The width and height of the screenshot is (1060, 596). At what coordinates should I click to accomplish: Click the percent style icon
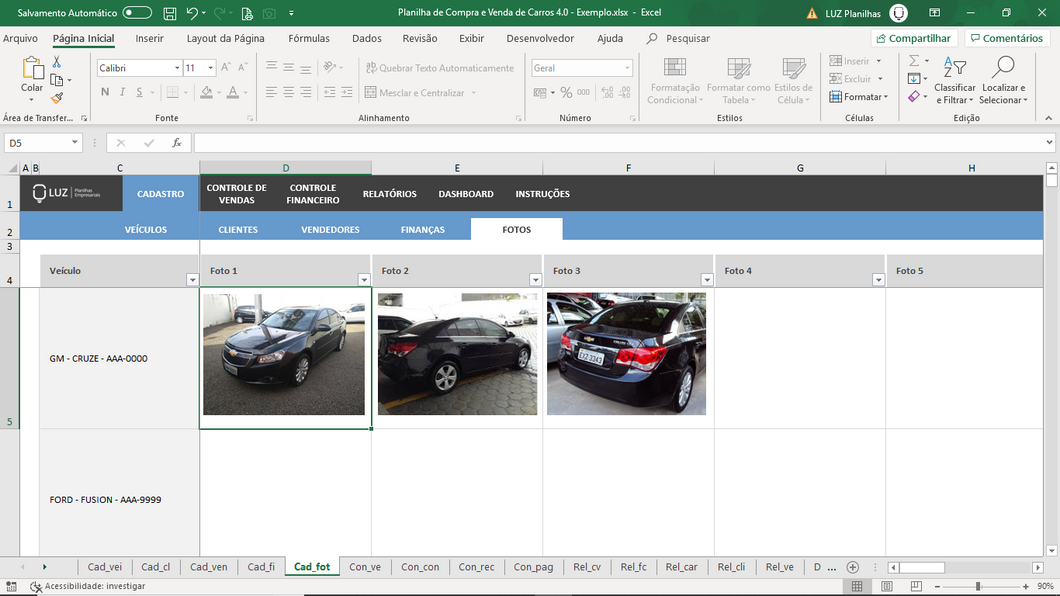566,93
